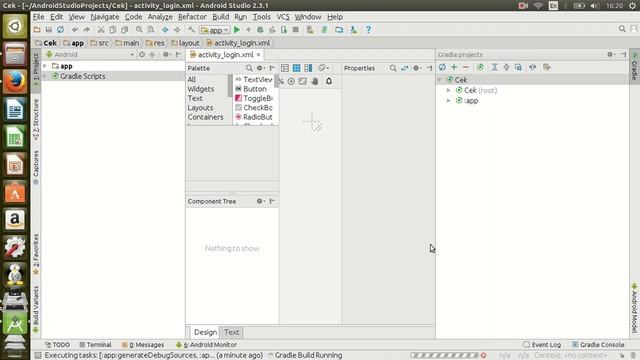640x360 pixels.
Task: Toggle the Build Variants side panel
Action: (x=36, y=309)
